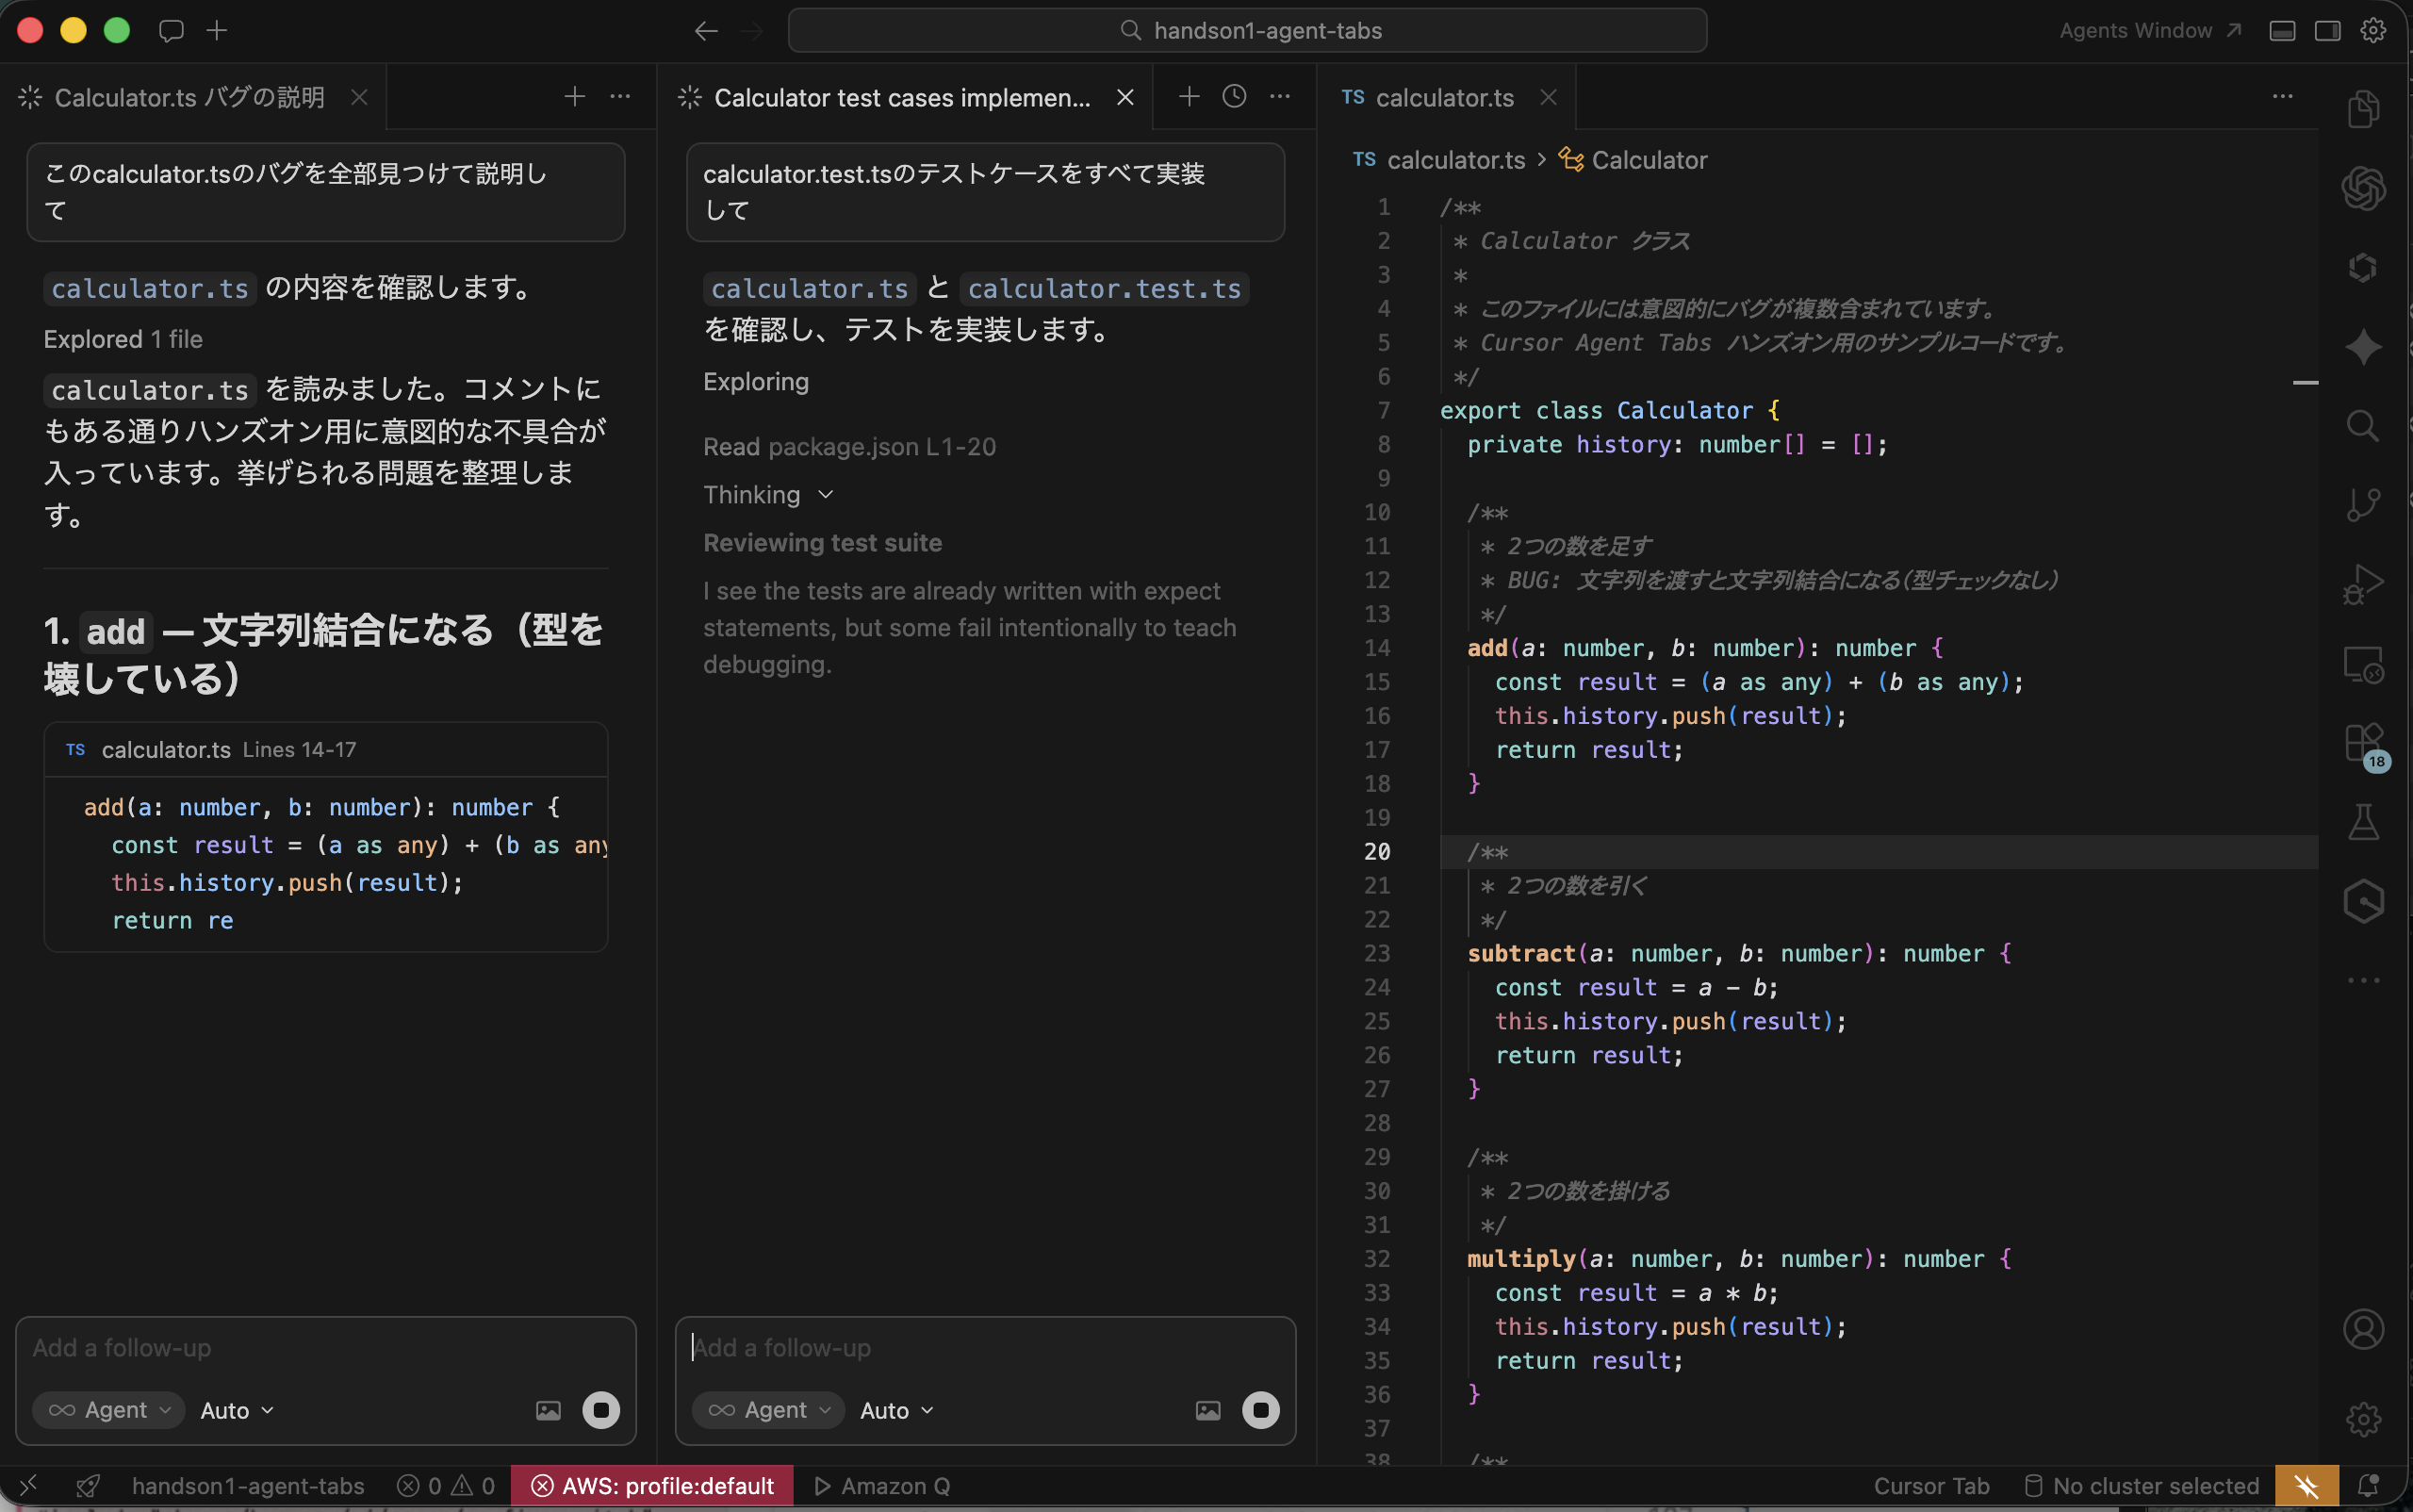The height and width of the screenshot is (1512, 2413).
Task: Toggle notifications bell in status bar
Action: [2368, 1486]
